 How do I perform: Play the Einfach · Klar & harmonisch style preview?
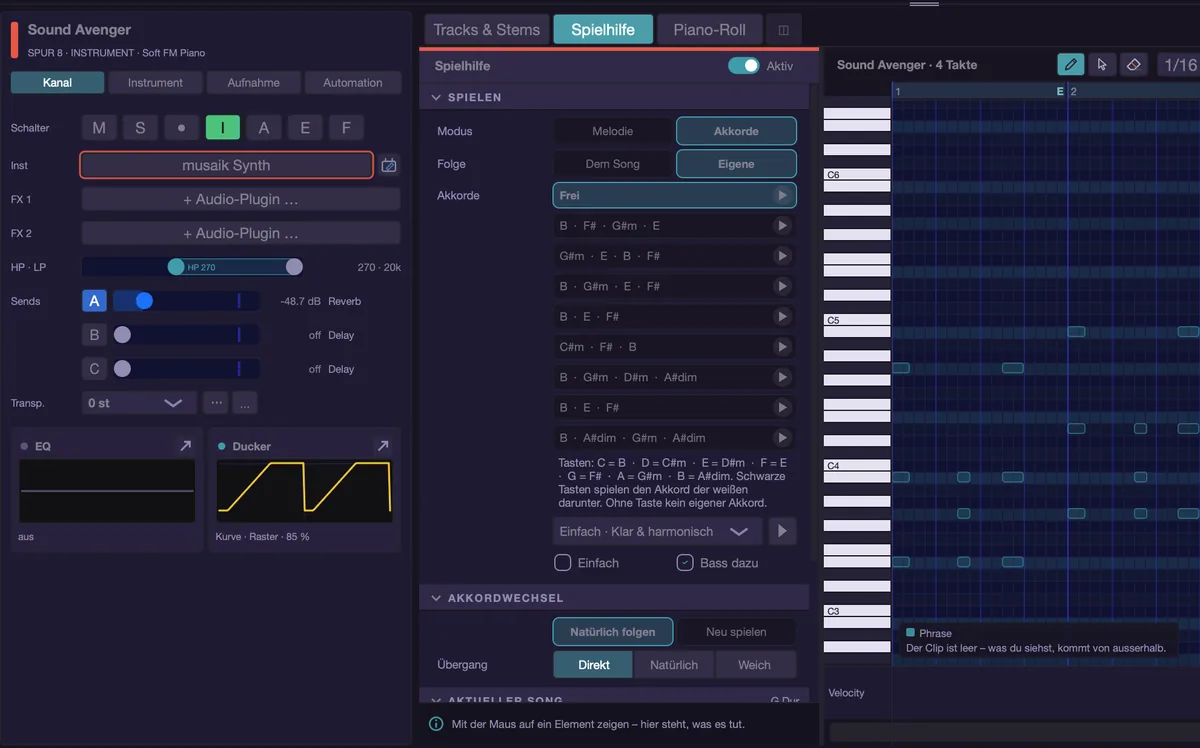pos(782,531)
